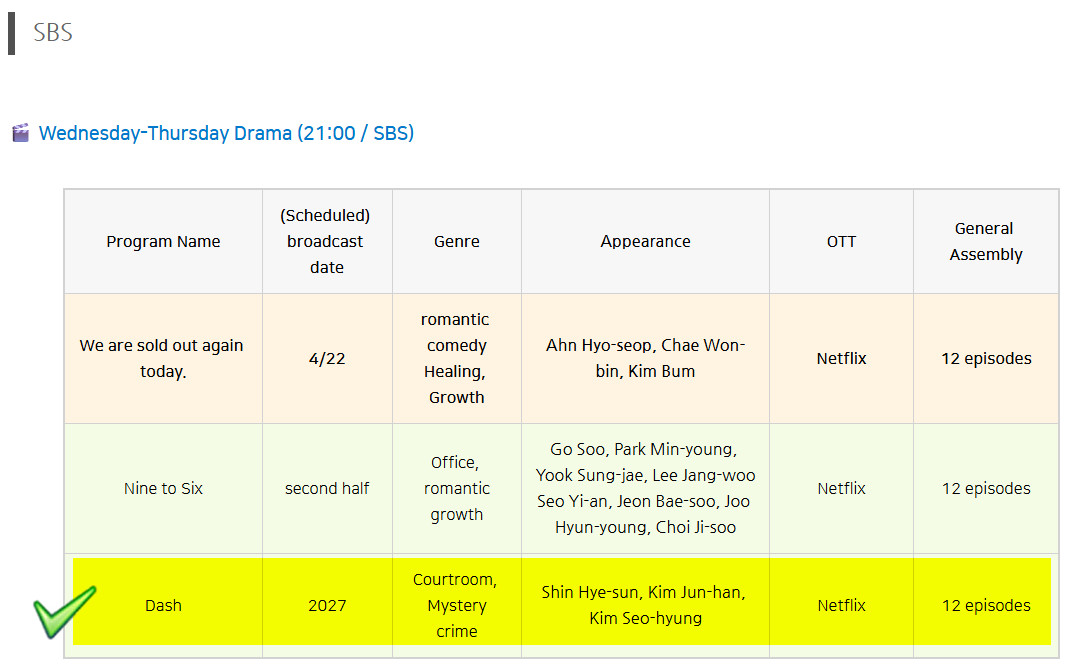Select the 'Office, romantic growth' genre cell
The height and width of the screenshot is (672, 1069).
click(x=457, y=489)
